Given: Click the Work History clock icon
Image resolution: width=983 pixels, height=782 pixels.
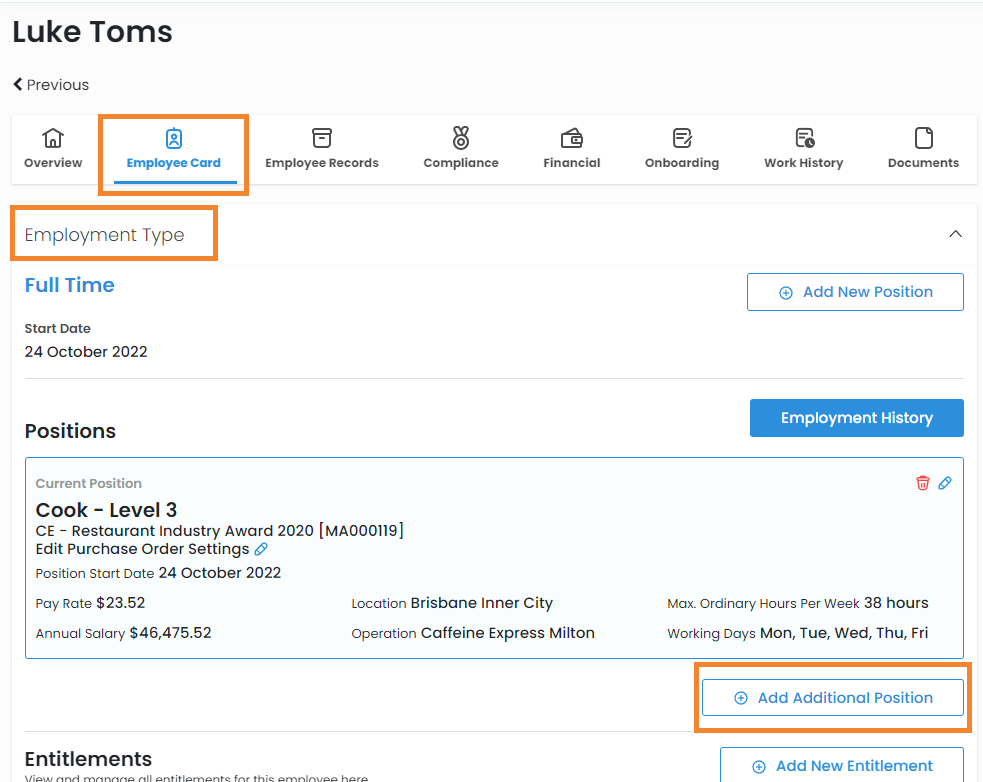Looking at the screenshot, I should [804, 138].
